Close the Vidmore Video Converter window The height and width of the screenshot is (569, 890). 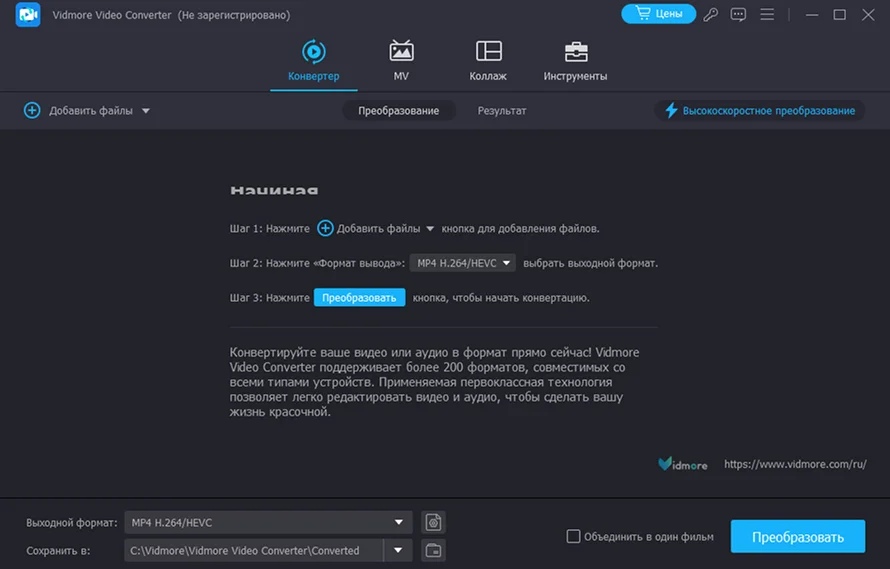coord(868,15)
